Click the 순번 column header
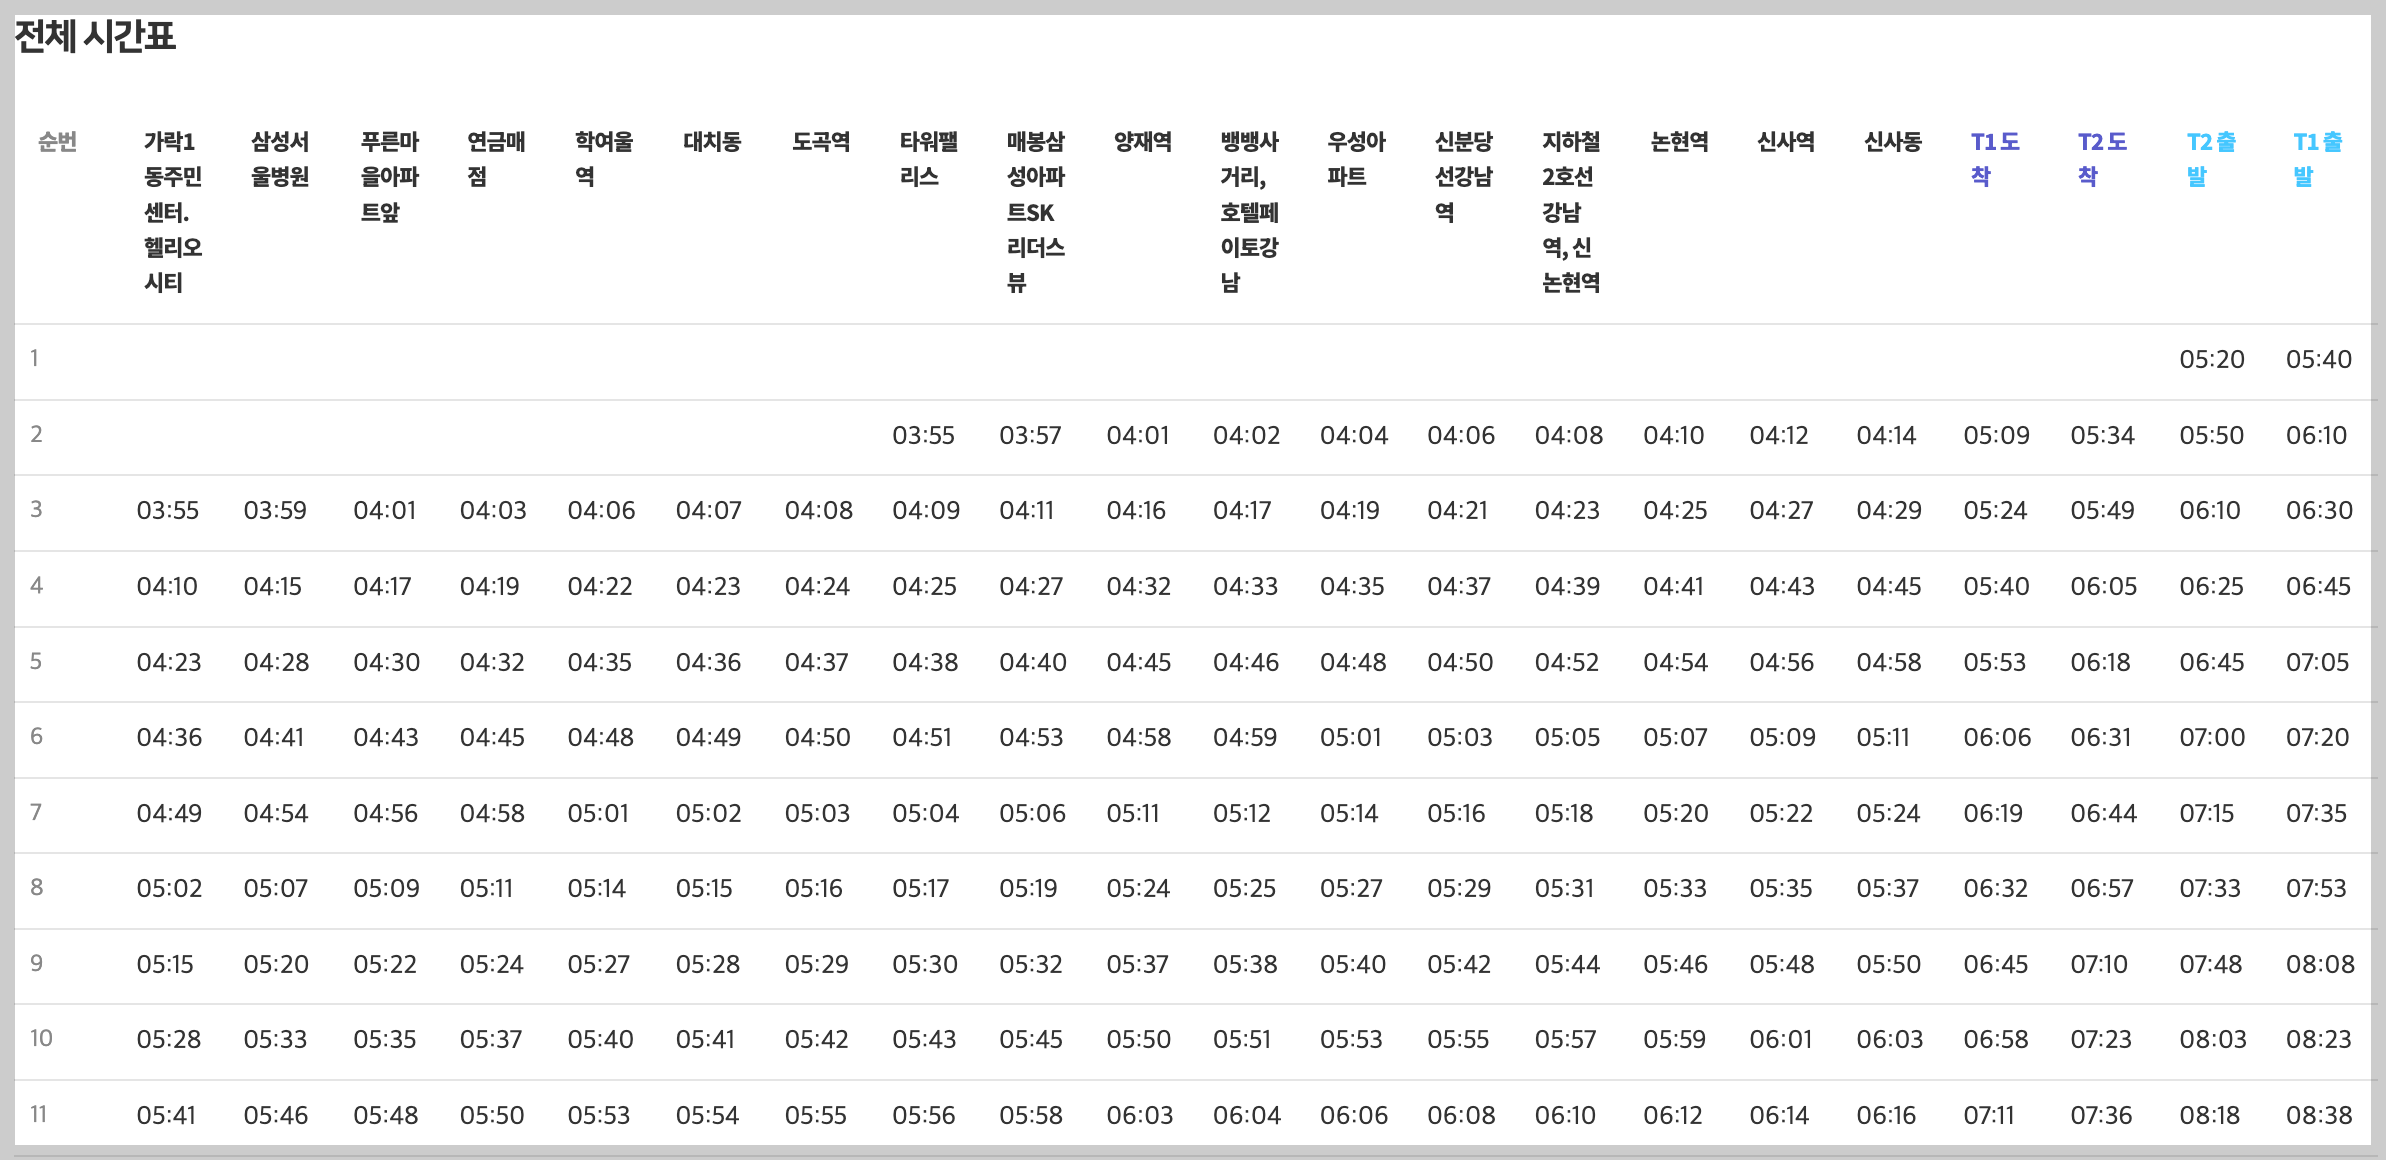 57,142
